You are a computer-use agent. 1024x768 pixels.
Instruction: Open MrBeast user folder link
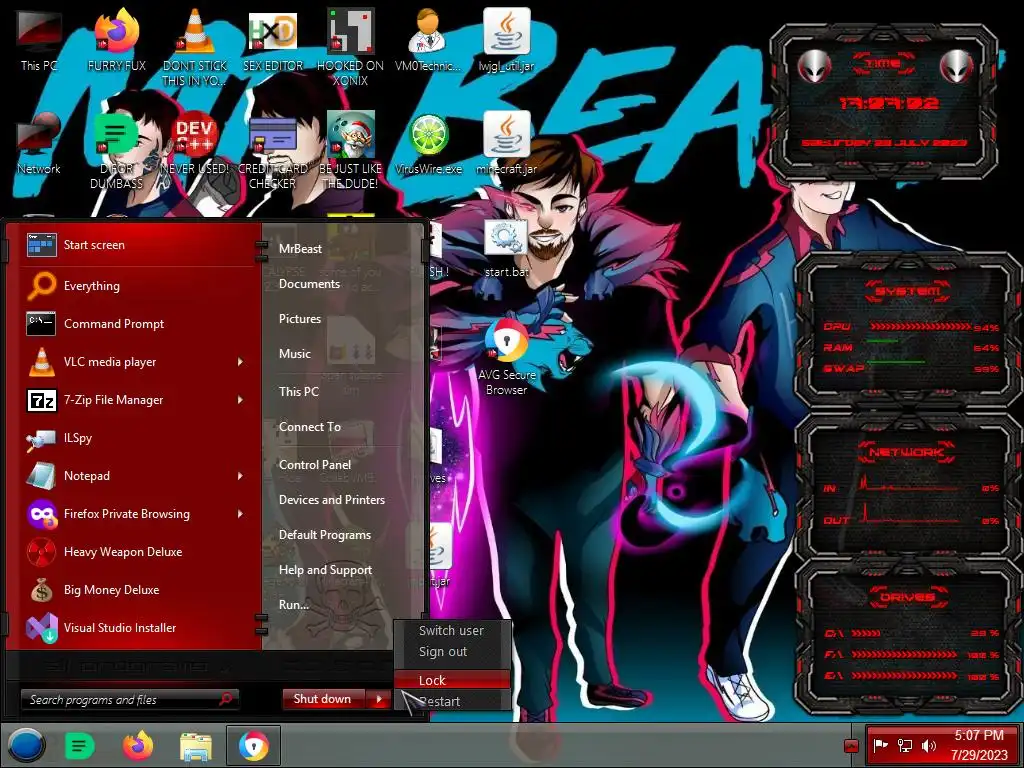(x=300, y=249)
